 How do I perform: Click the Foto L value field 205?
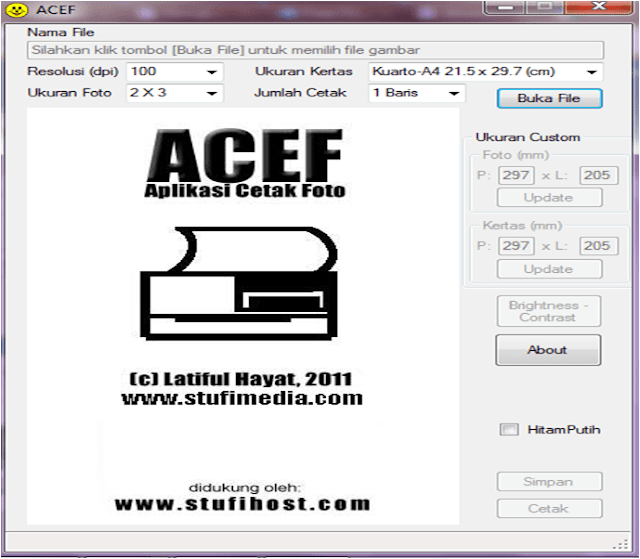tap(599, 175)
